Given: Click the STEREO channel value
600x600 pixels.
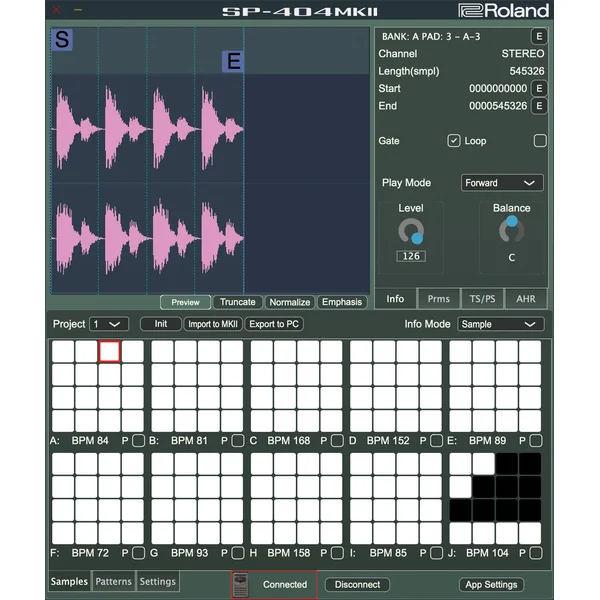Looking at the screenshot, I should click(523, 54).
